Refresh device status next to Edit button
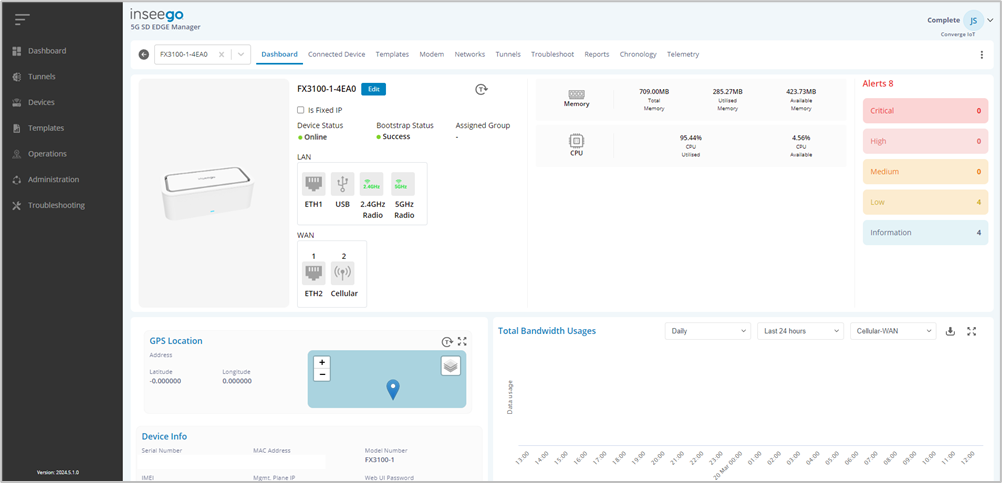 point(481,90)
